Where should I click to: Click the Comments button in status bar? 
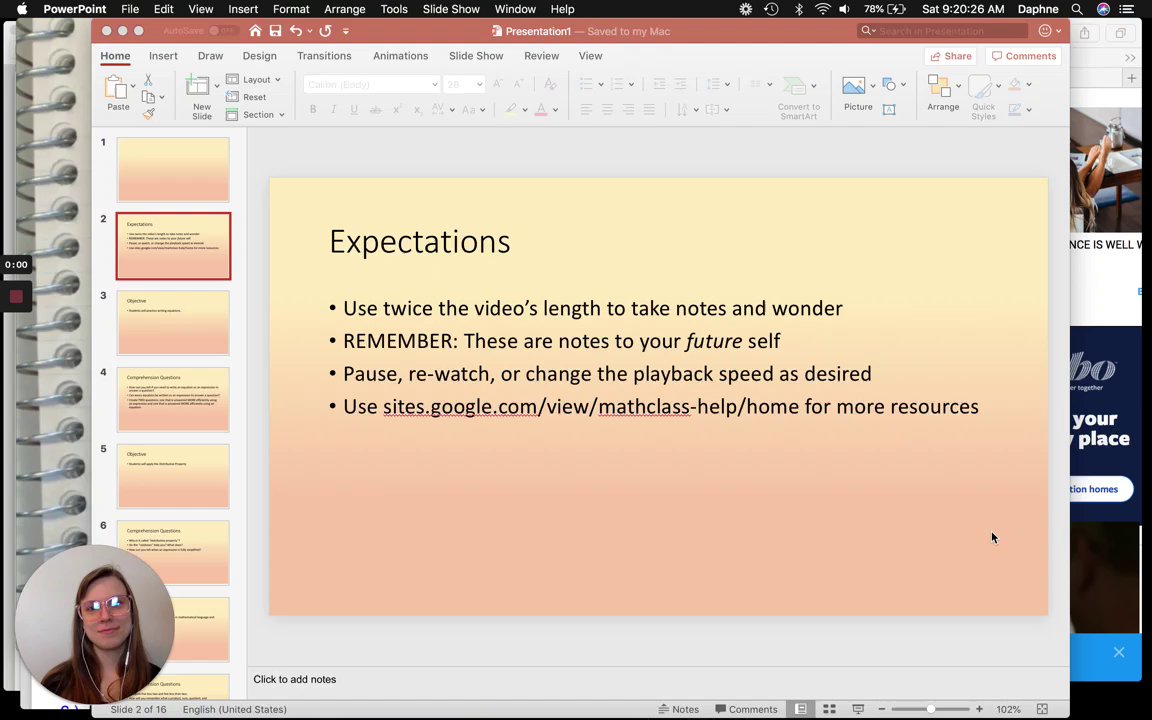point(746,709)
